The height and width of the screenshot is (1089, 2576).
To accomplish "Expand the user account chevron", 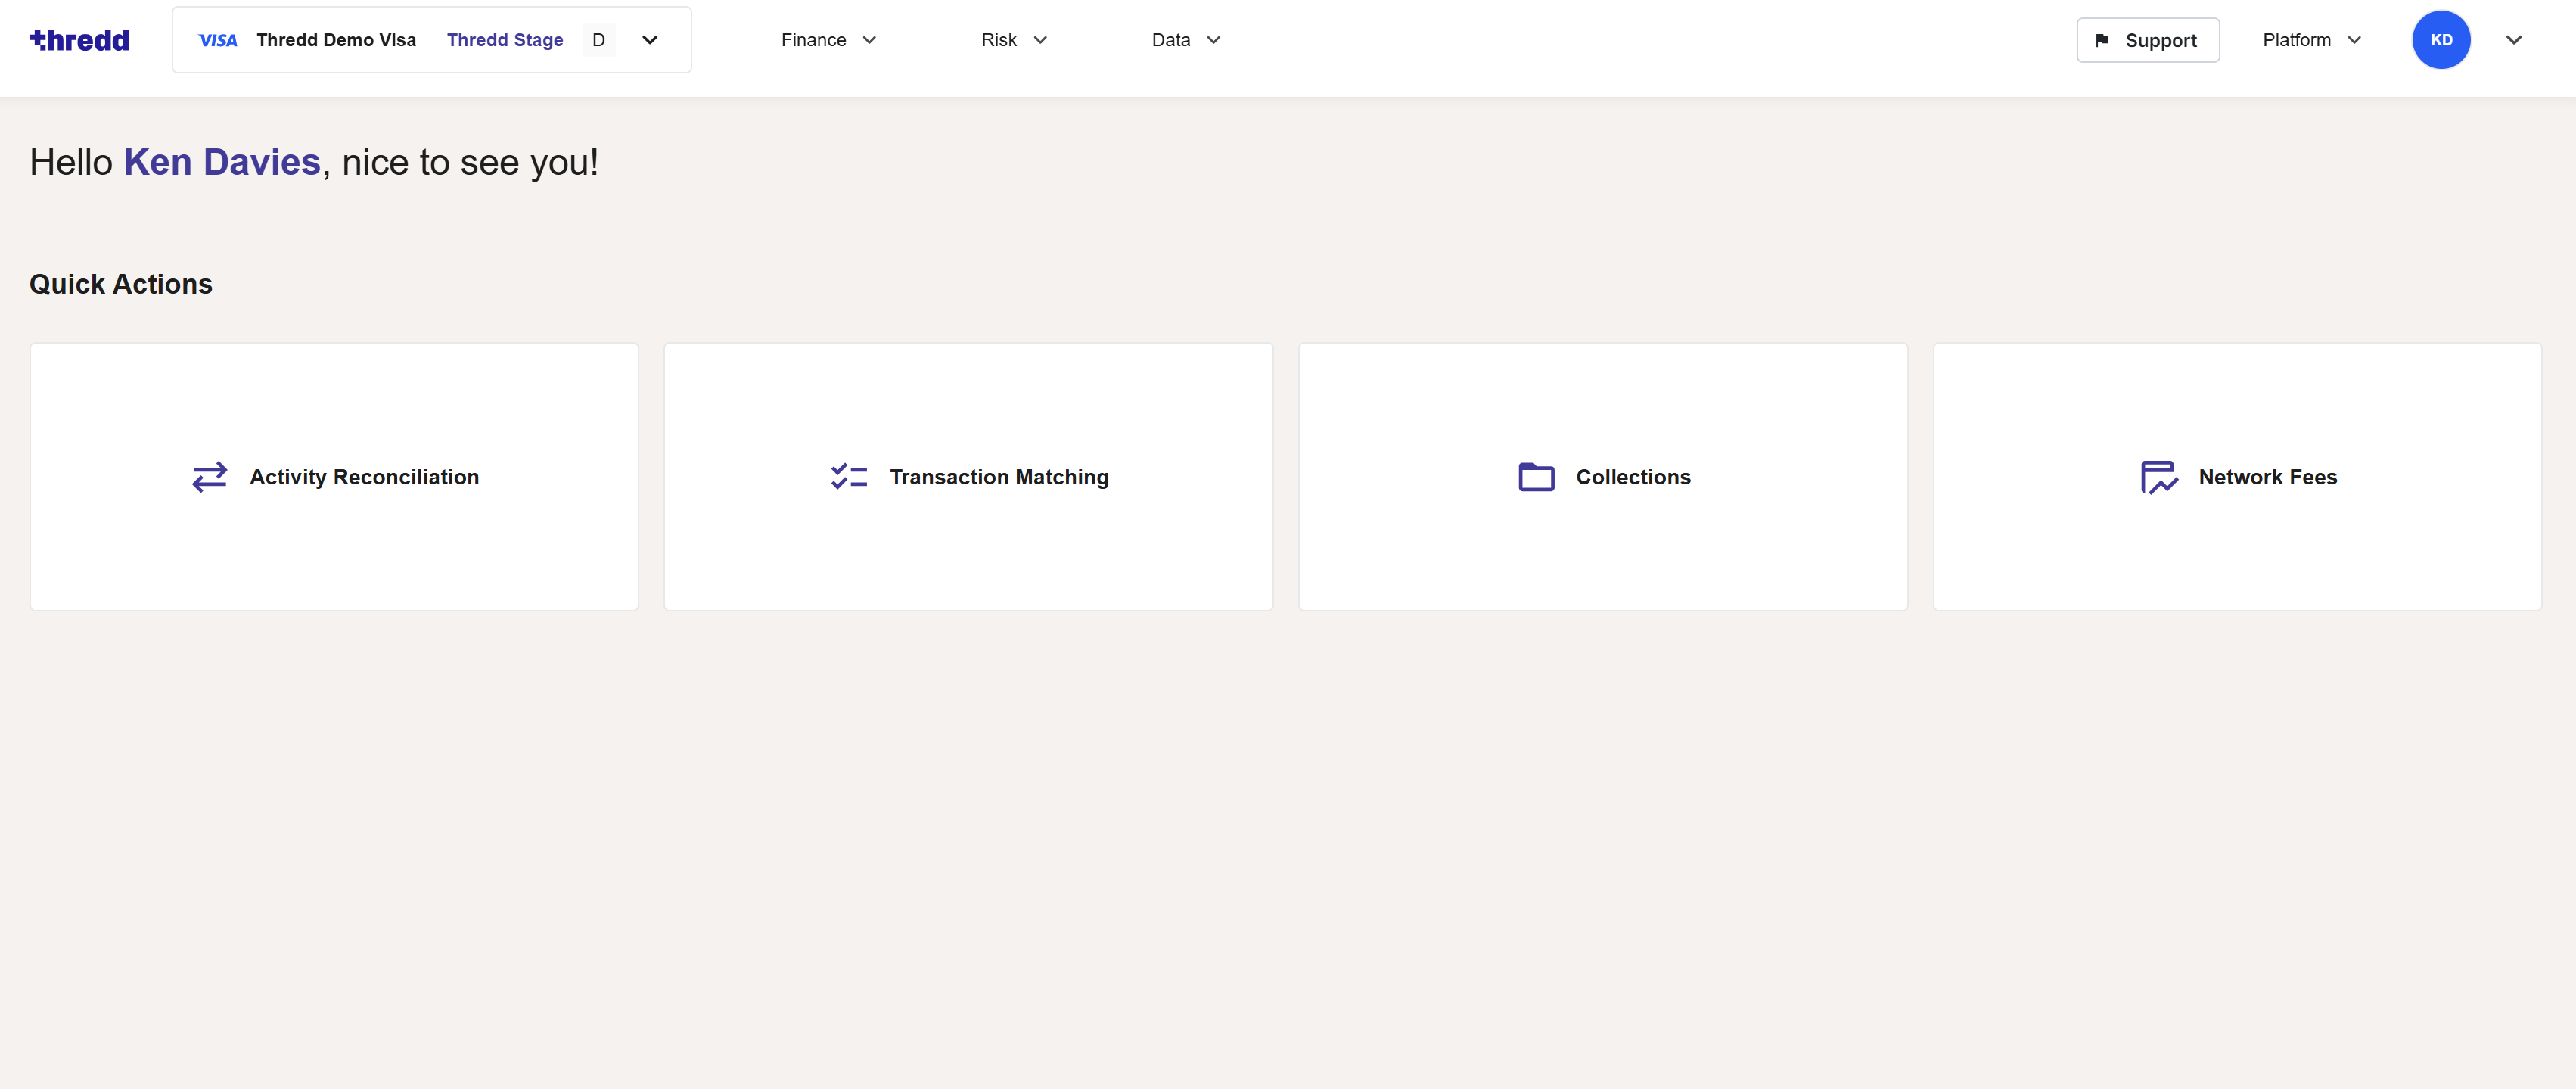I will pyautogui.click(x=2513, y=40).
